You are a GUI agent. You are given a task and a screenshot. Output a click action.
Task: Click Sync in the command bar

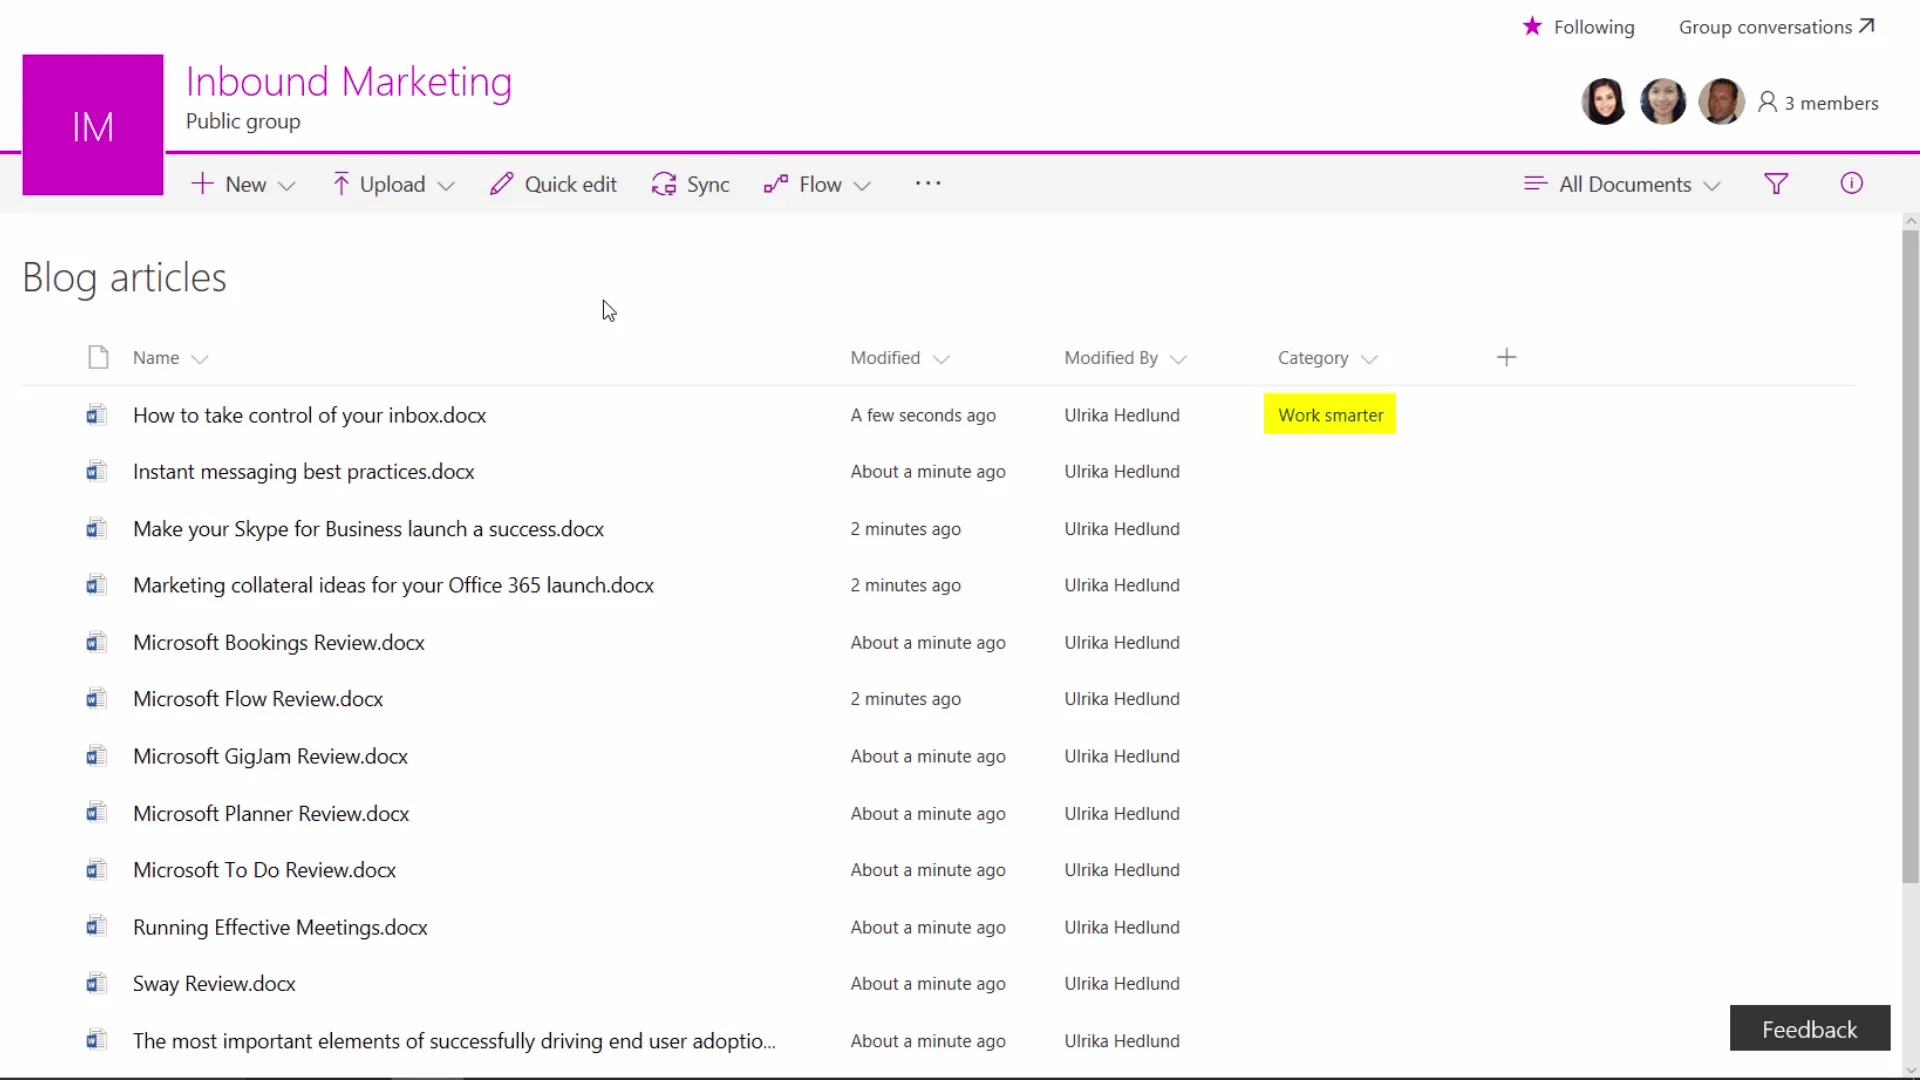690,184
